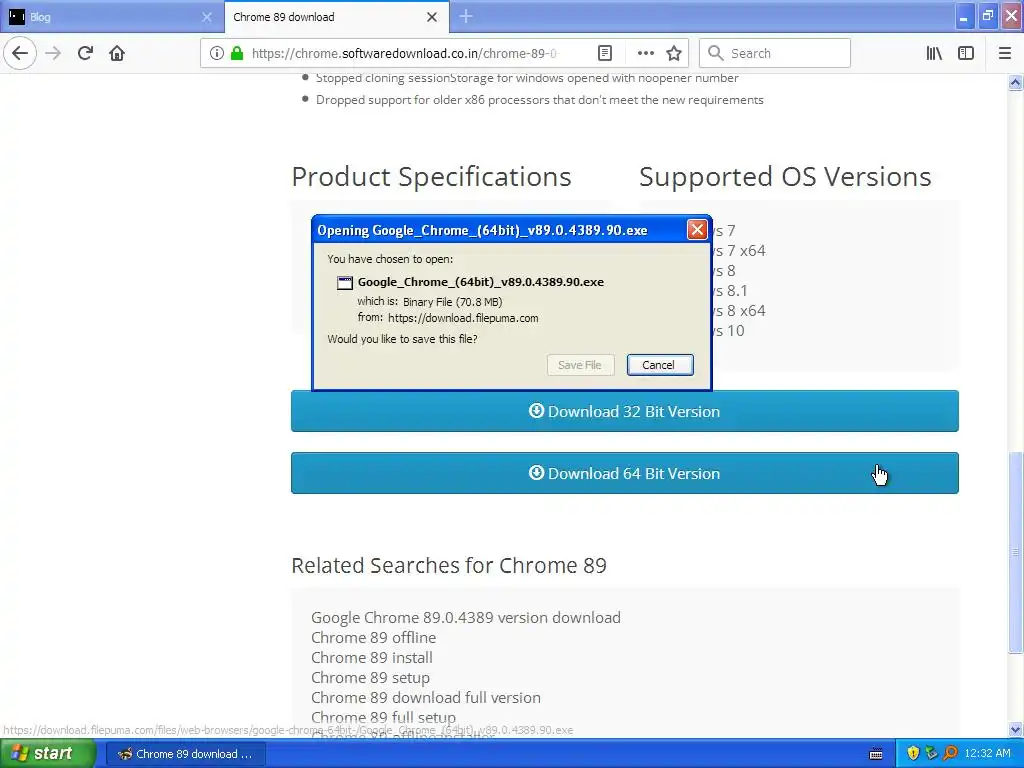
Task: Click 'Chrome 89 offline' related search
Action: pos(374,638)
